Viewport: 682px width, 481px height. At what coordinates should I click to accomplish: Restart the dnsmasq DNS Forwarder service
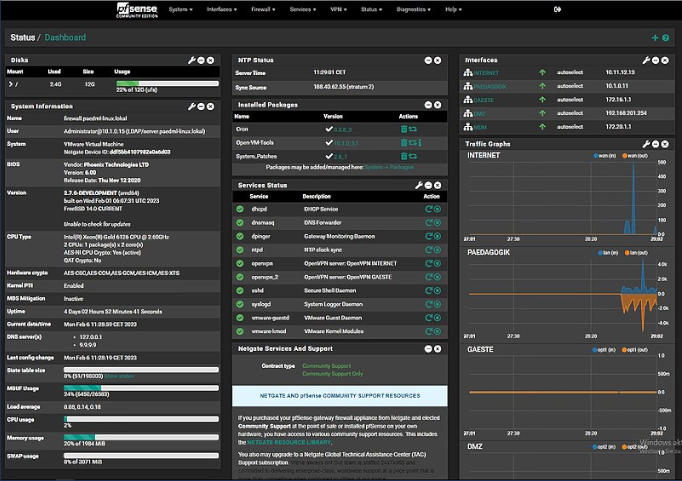[x=428, y=222]
